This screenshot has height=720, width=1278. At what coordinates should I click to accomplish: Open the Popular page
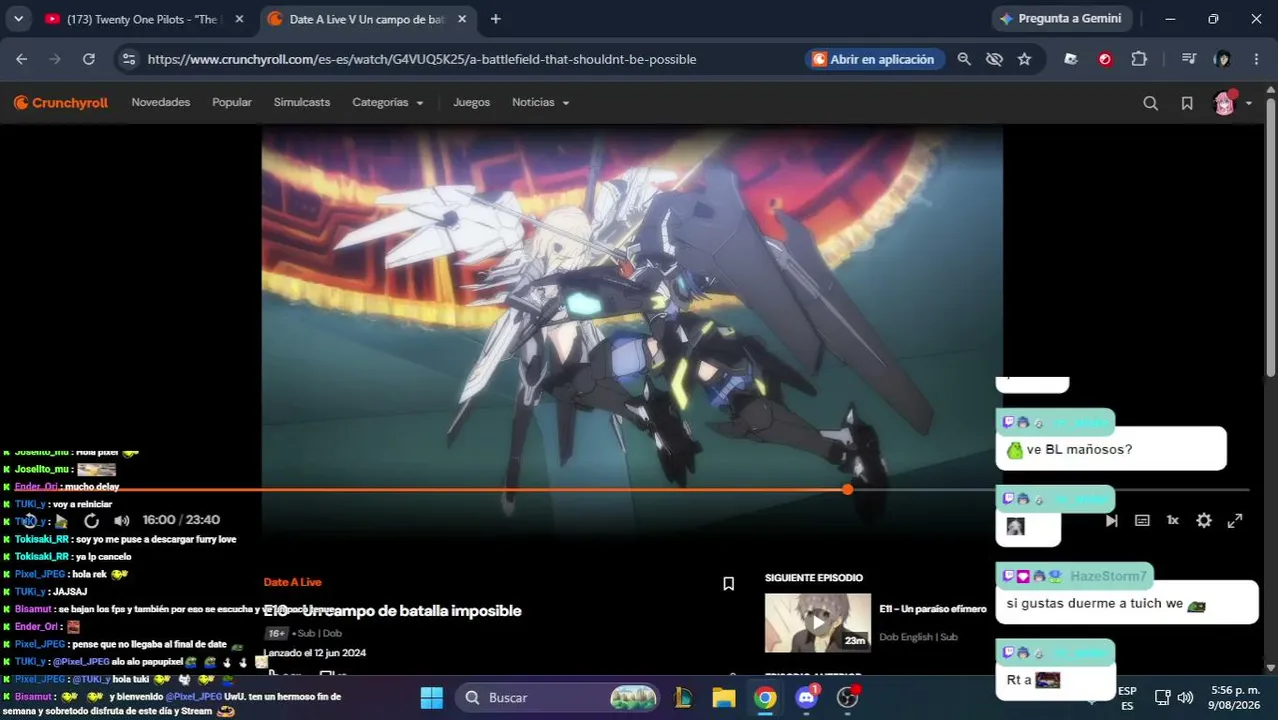232,102
